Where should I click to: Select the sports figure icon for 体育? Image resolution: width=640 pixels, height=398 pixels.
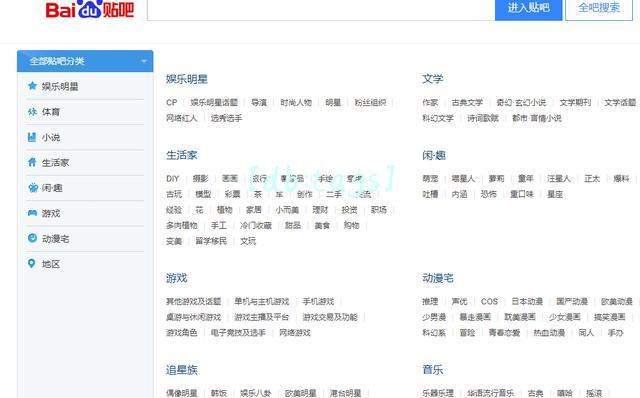coord(32,111)
